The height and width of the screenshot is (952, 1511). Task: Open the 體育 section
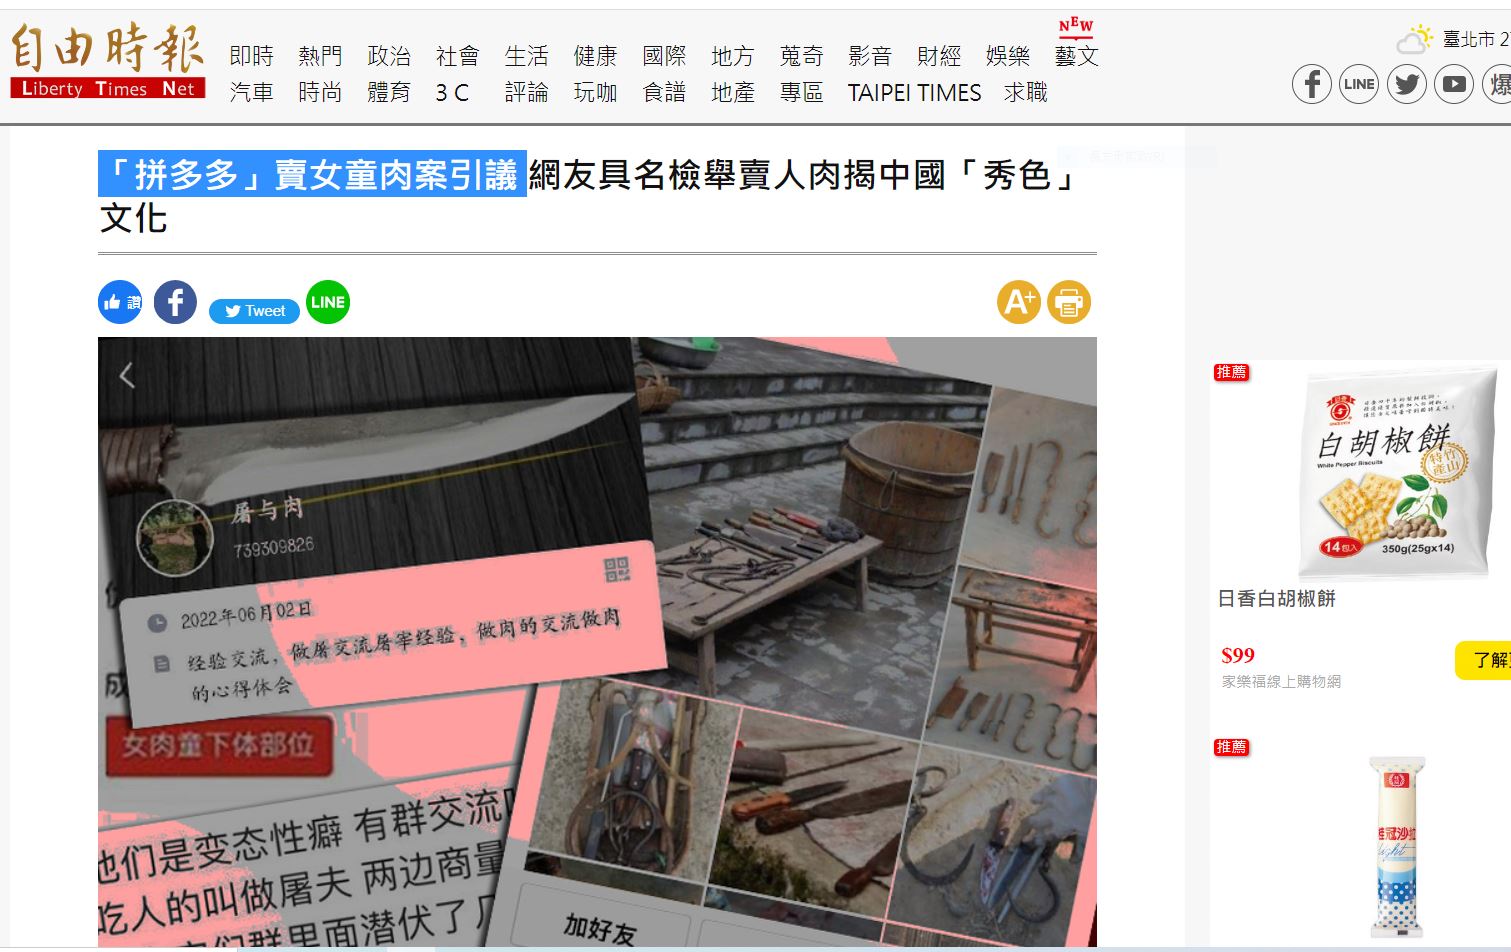coord(389,93)
